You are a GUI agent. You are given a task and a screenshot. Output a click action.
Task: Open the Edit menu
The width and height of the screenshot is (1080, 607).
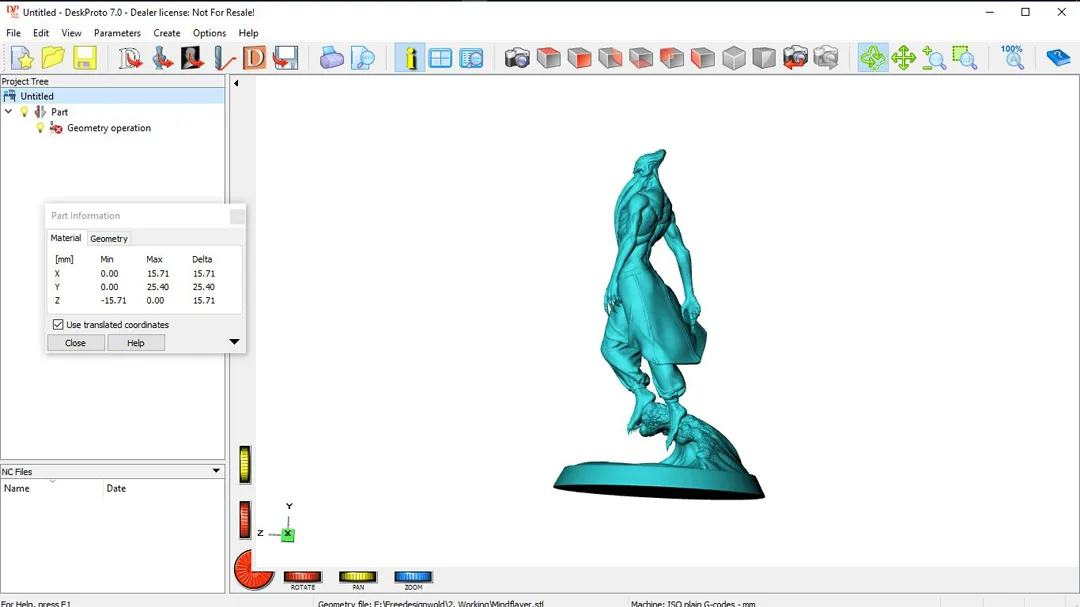click(41, 33)
